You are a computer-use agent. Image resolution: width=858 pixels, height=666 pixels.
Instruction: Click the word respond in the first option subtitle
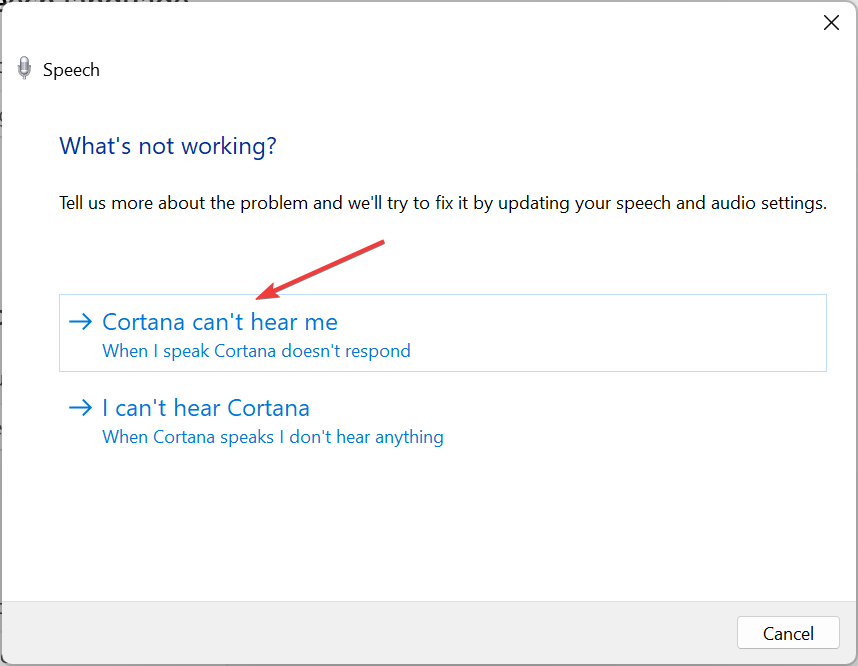point(378,351)
